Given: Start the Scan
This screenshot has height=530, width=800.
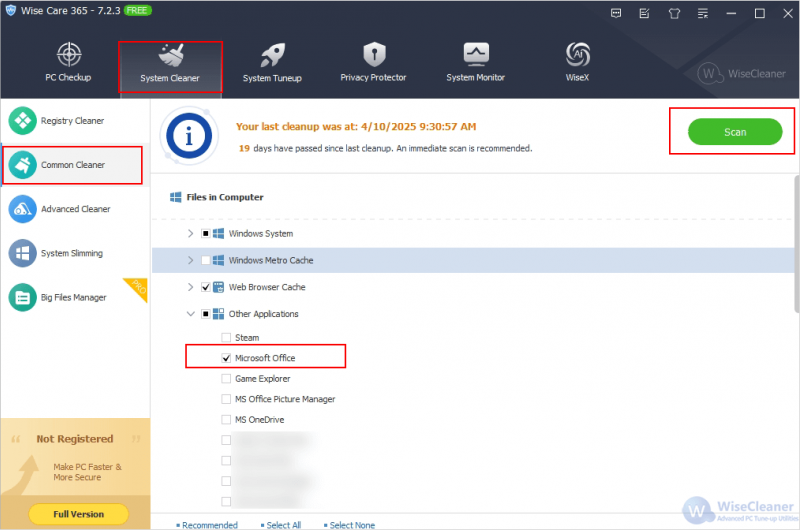Looking at the screenshot, I should (735, 132).
